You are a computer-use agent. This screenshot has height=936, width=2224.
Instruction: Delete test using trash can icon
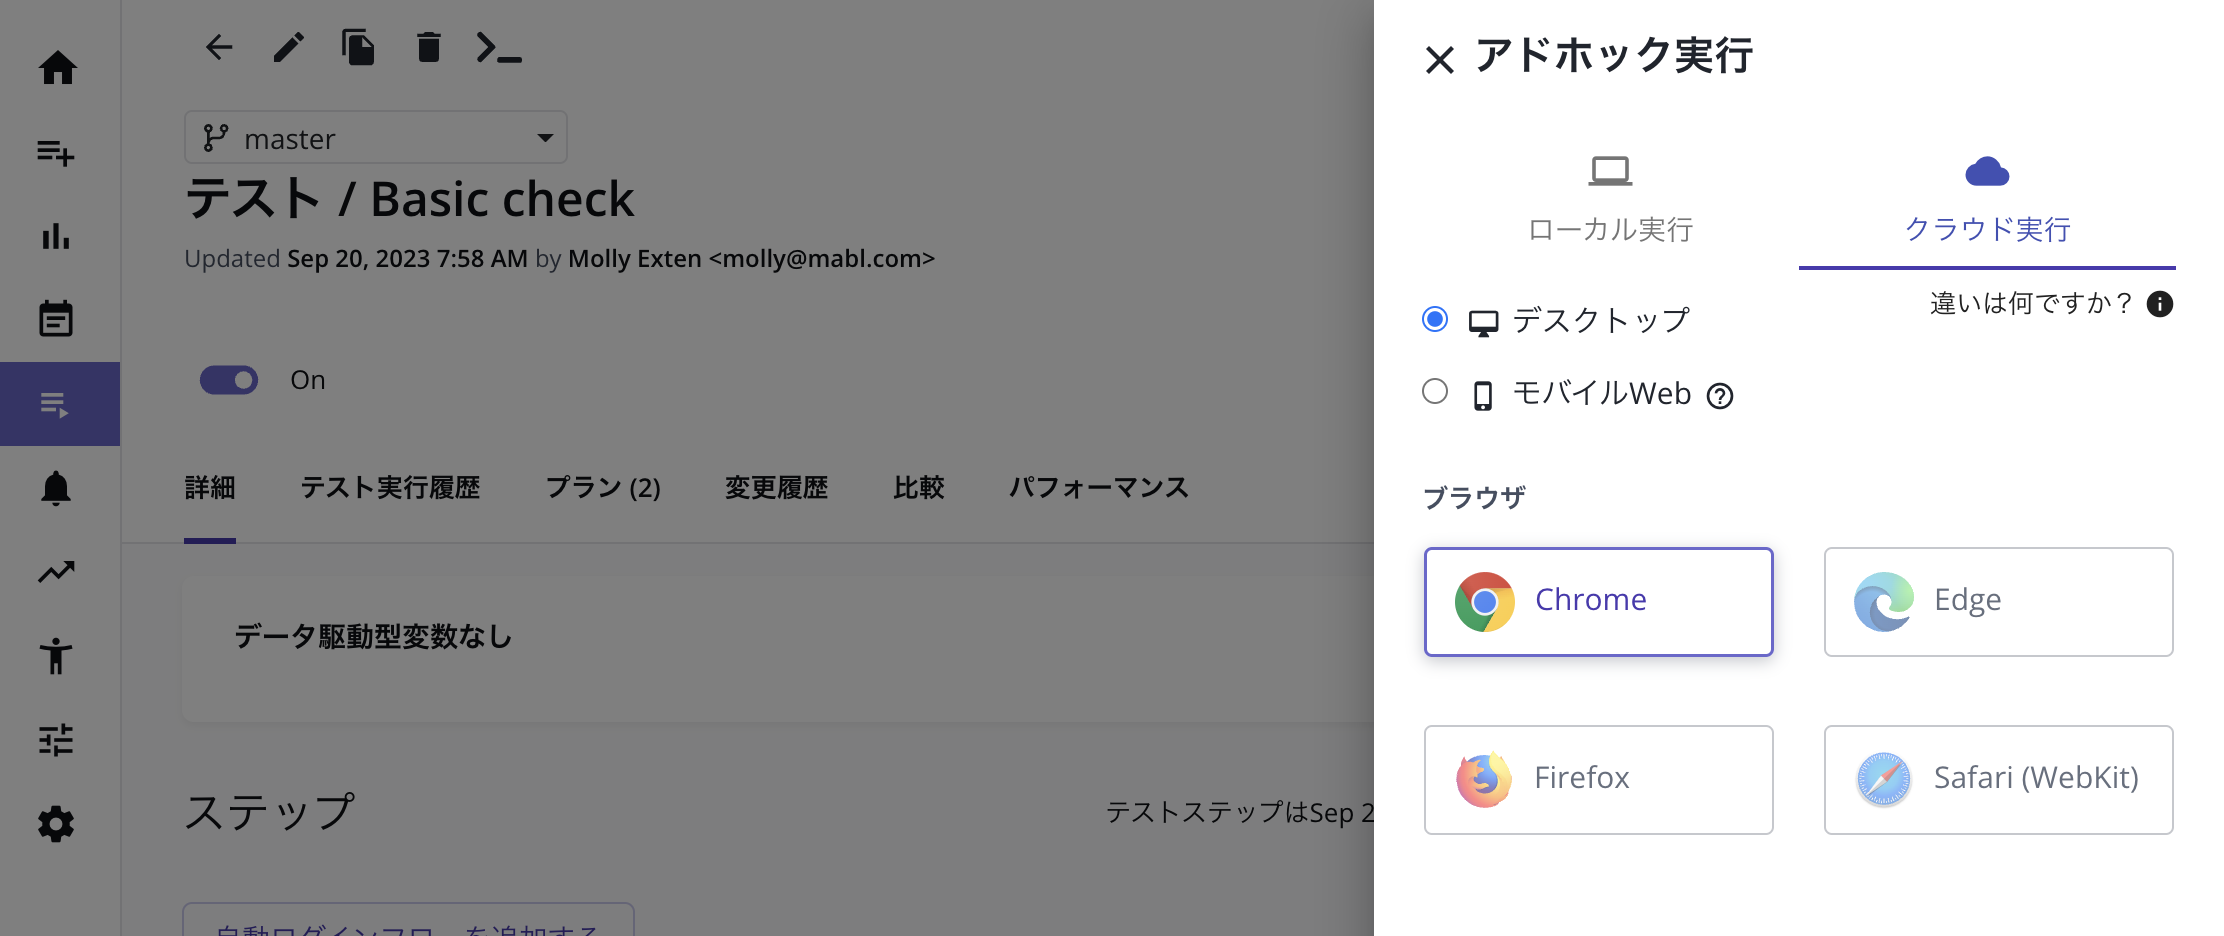[428, 47]
